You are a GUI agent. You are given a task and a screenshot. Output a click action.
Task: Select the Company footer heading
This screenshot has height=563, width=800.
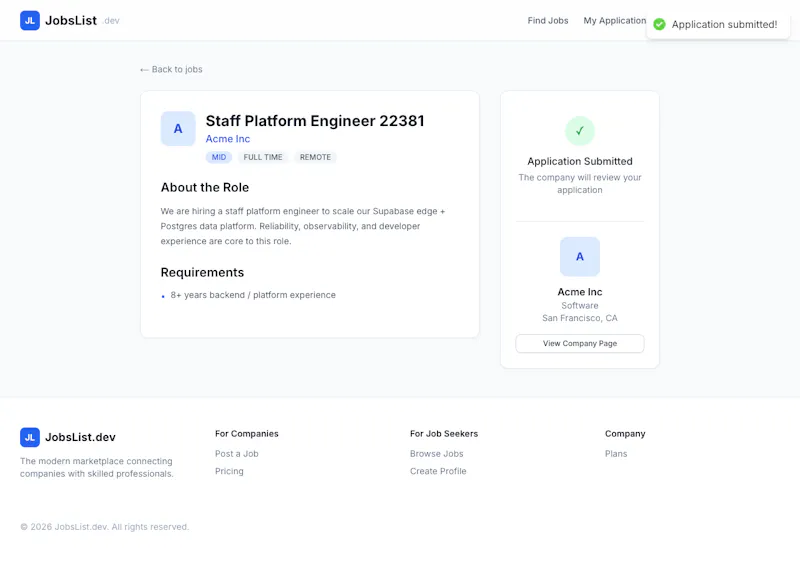625,434
